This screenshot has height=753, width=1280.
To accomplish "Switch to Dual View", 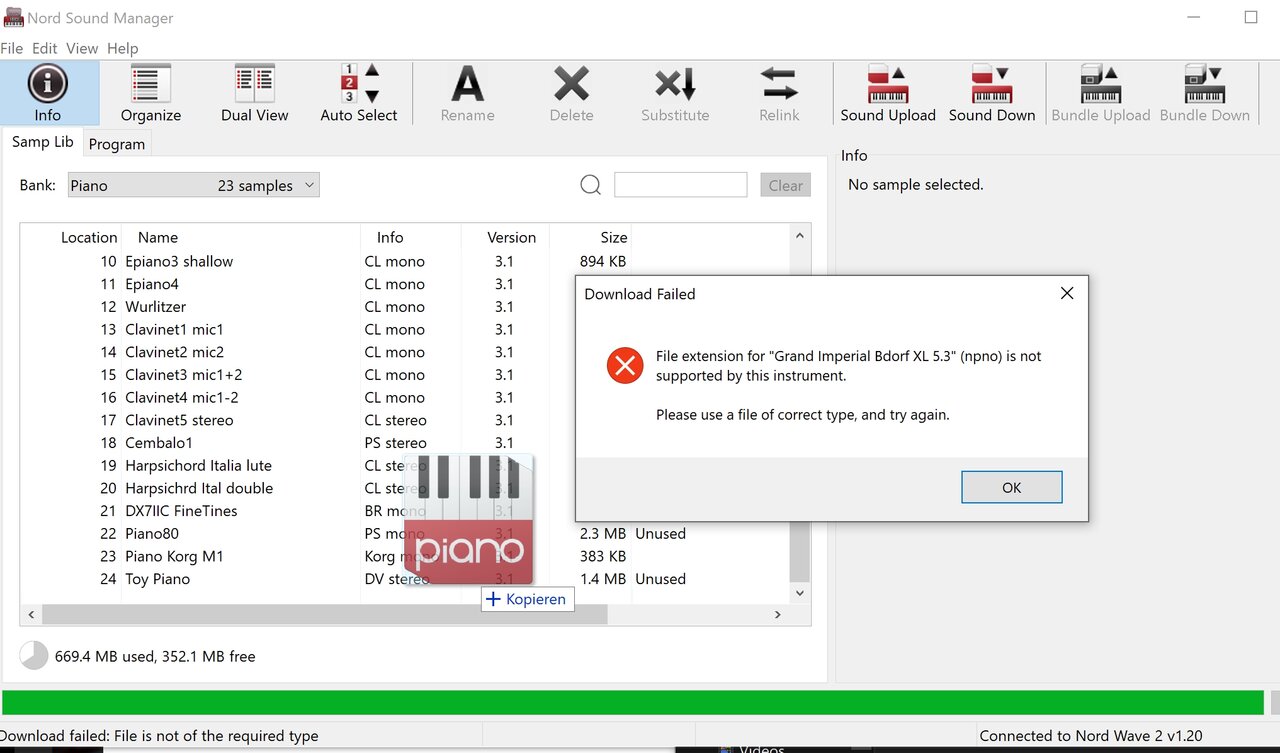I will (255, 93).
